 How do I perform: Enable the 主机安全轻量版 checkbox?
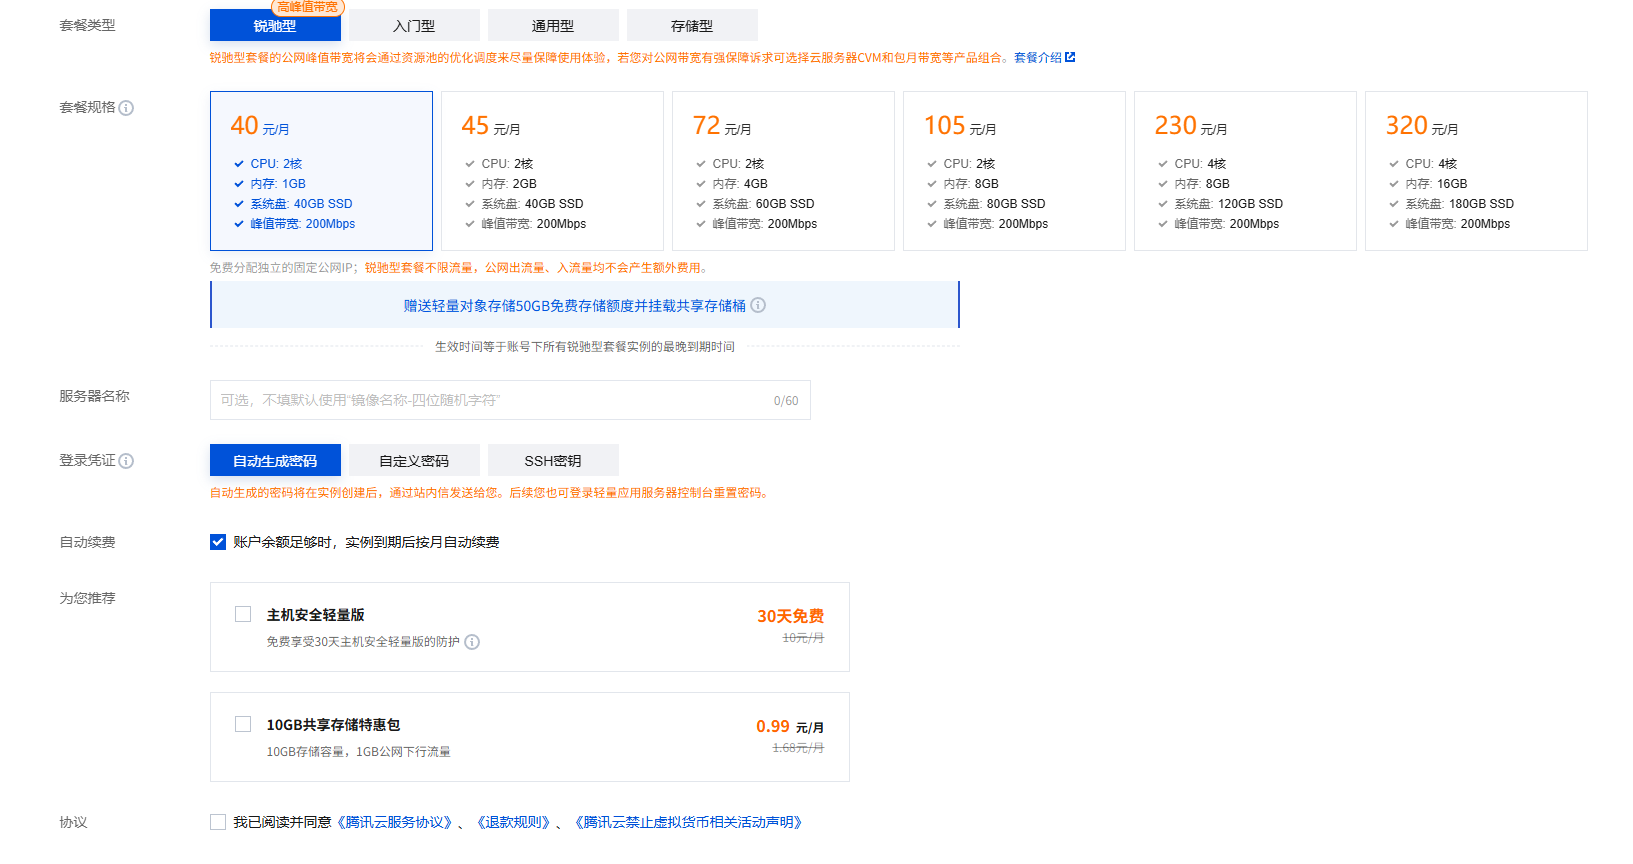(243, 614)
